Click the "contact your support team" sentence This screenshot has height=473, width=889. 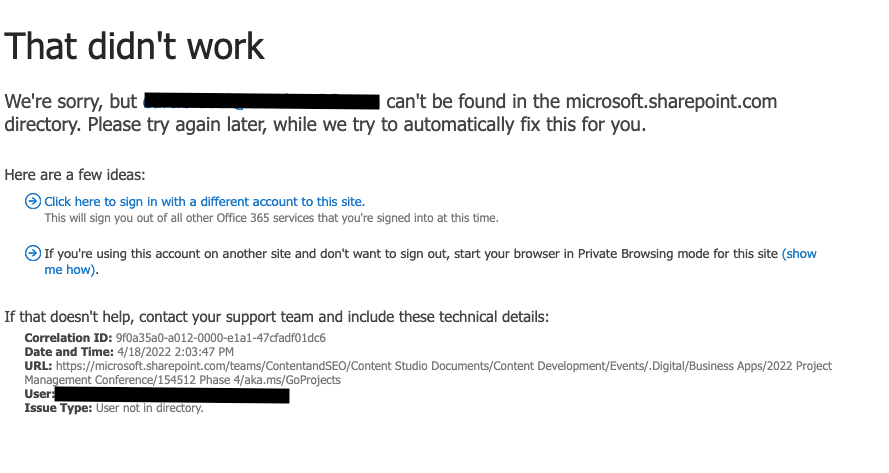(277, 316)
